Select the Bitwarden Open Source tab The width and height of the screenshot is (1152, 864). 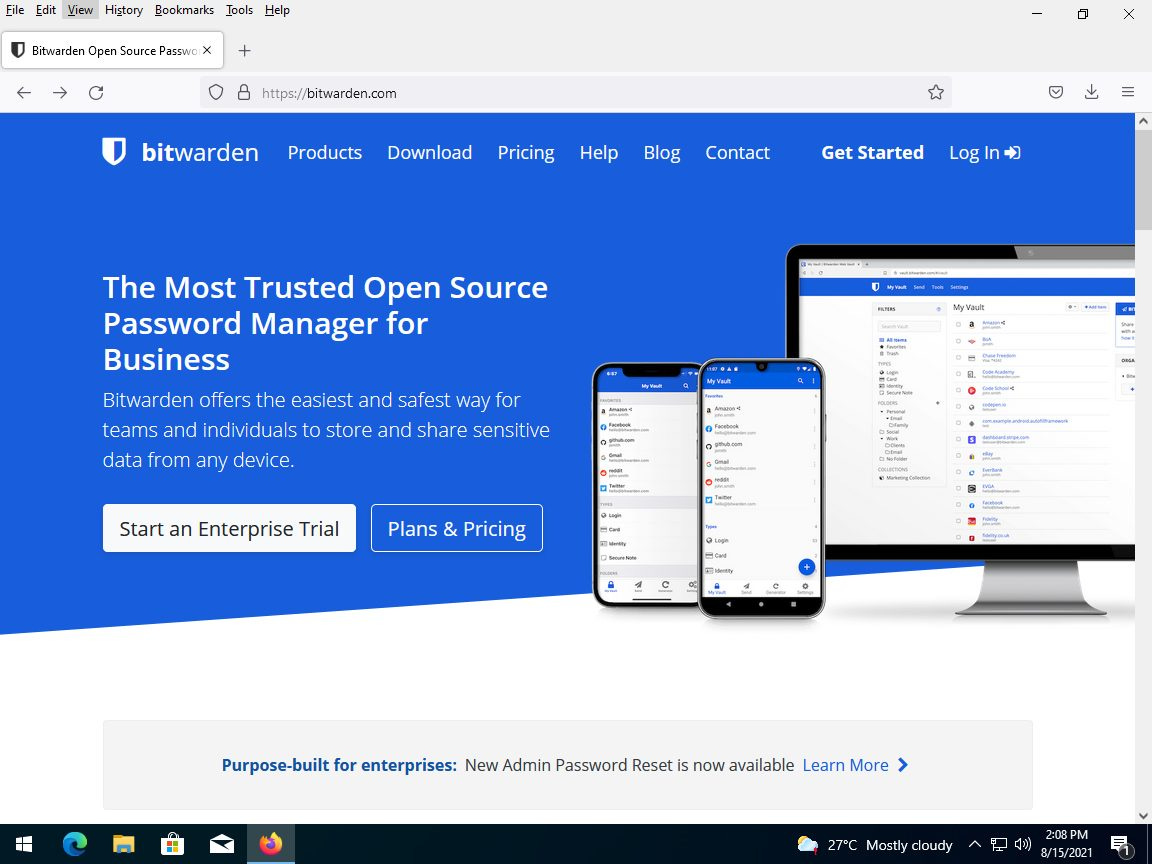tap(110, 51)
